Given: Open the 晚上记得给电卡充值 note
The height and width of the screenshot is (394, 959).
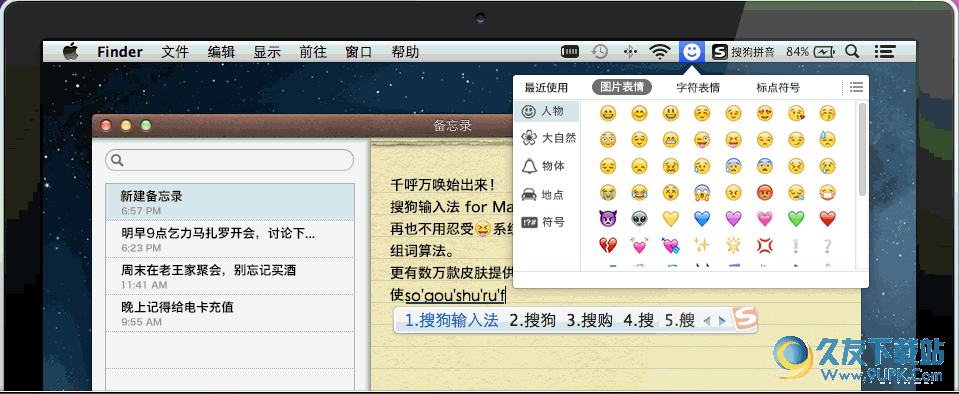Looking at the screenshot, I should click(230, 313).
